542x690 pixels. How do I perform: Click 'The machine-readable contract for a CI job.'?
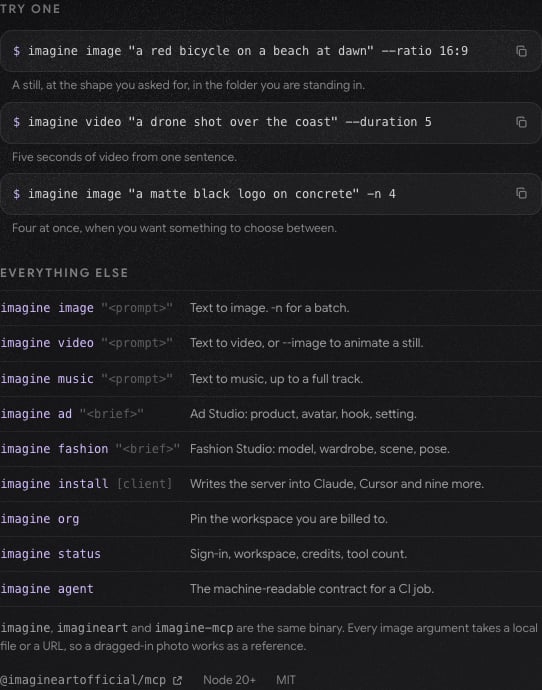[312, 589]
